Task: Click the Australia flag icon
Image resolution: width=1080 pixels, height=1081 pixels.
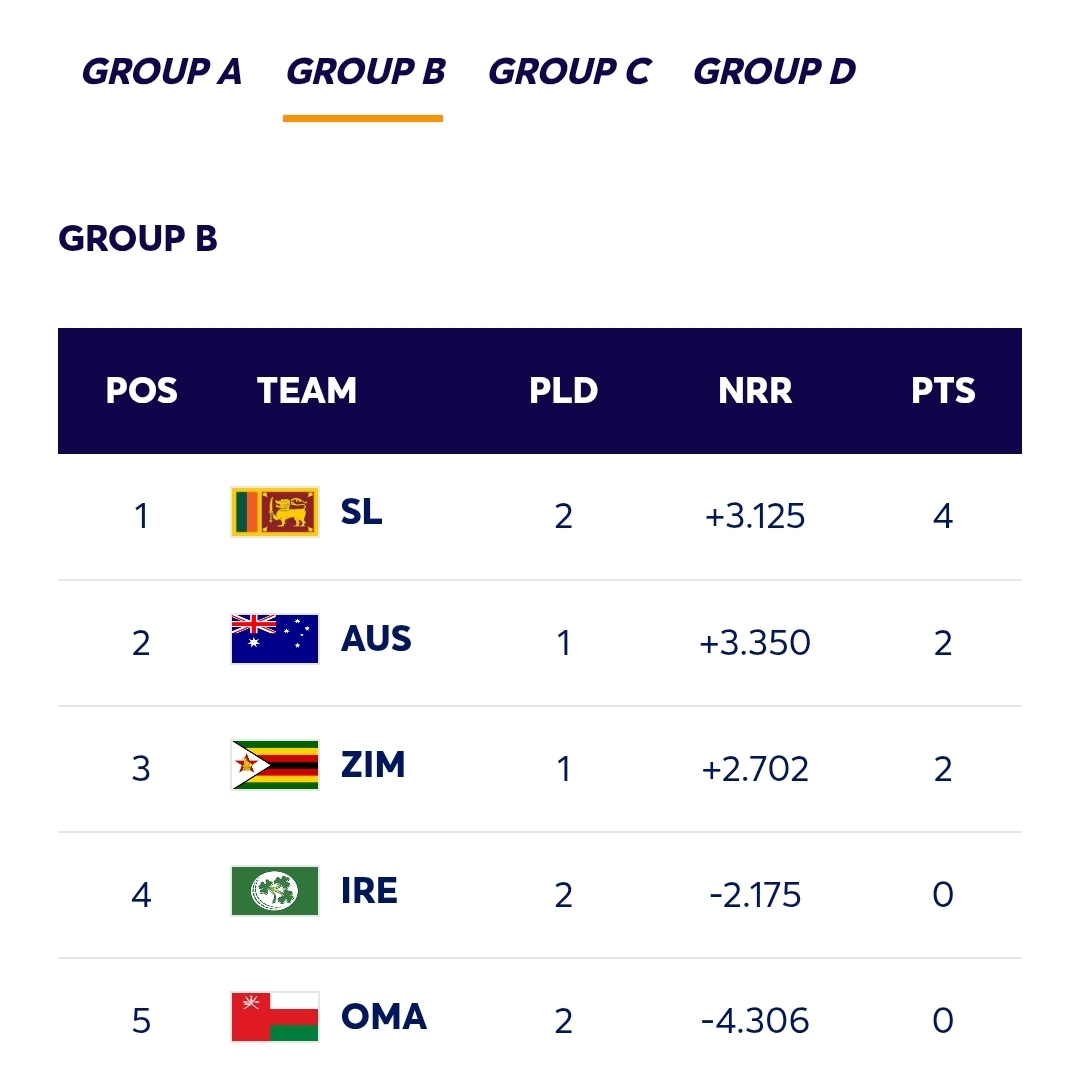Action: coord(275,639)
